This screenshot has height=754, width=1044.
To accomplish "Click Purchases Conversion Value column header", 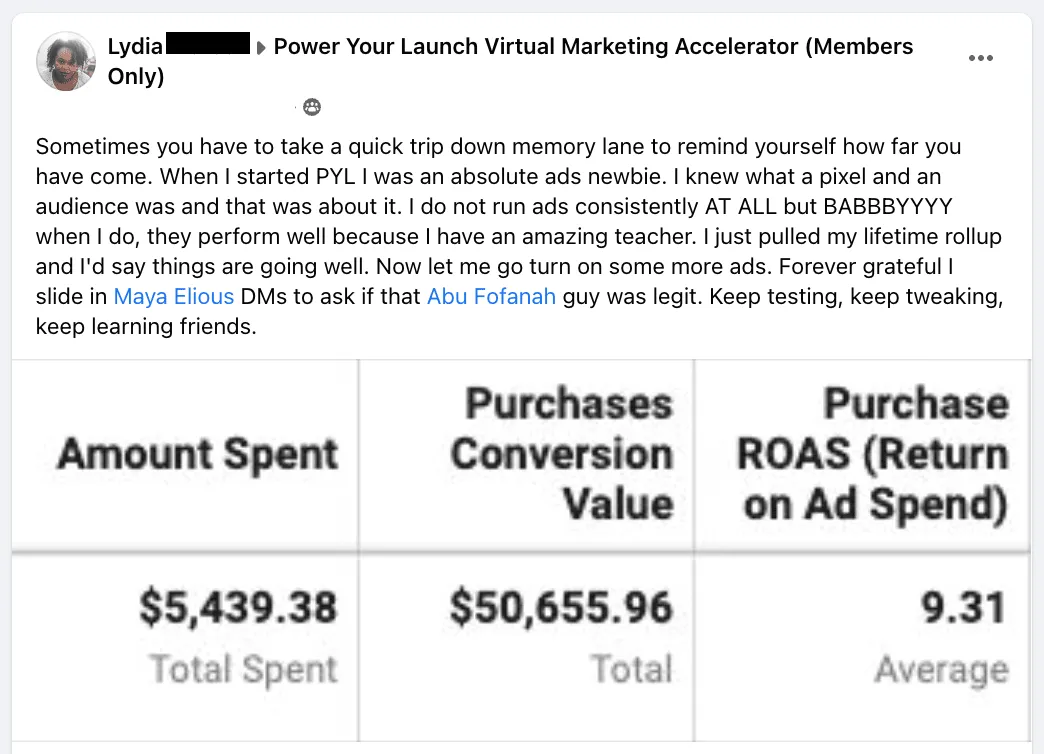I will 562,454.
